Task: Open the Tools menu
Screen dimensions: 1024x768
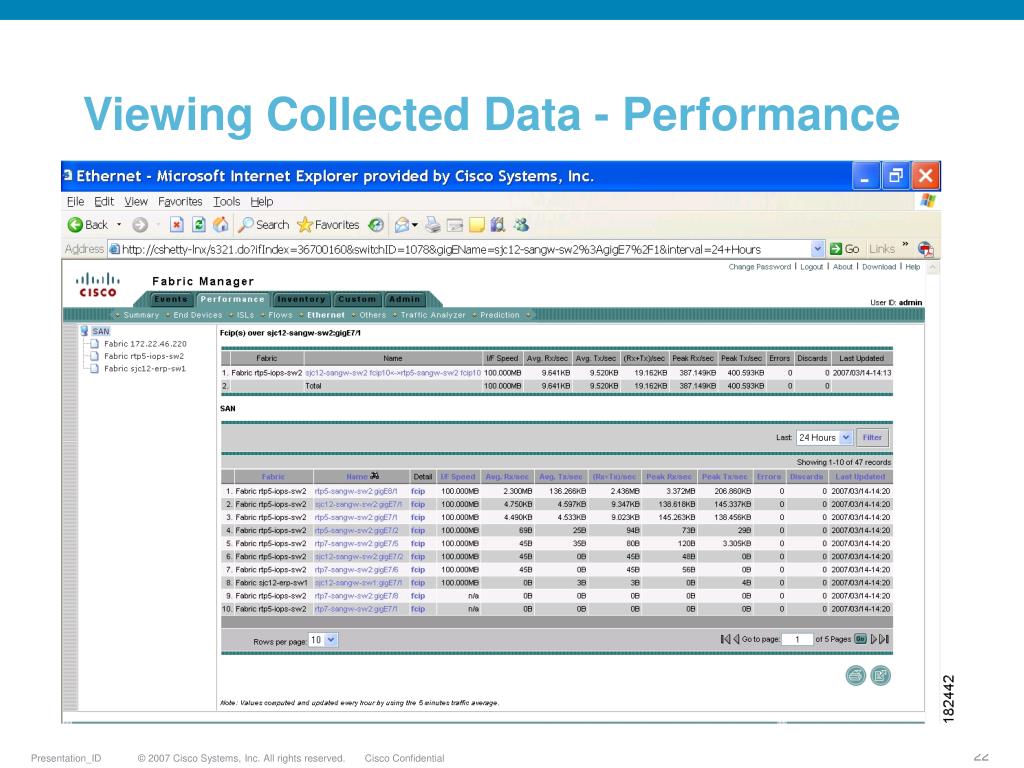Action: click(227, 202)
